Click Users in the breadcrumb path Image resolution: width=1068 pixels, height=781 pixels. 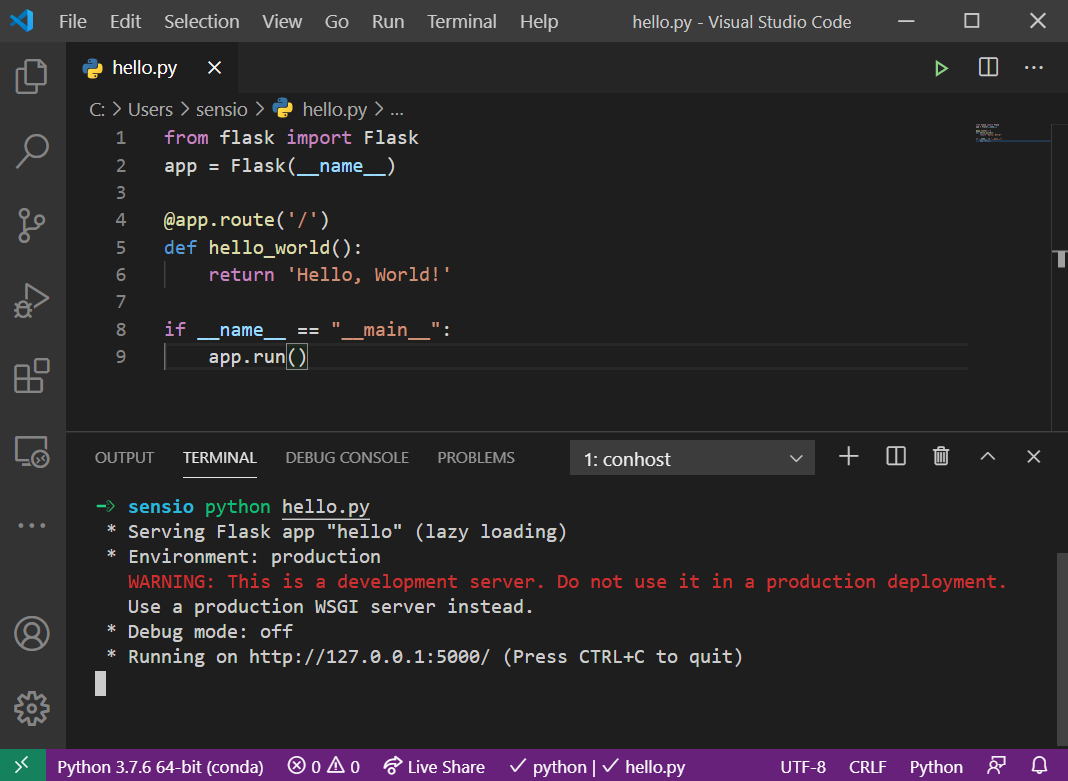pyautogui.click(x=151, y=110)
